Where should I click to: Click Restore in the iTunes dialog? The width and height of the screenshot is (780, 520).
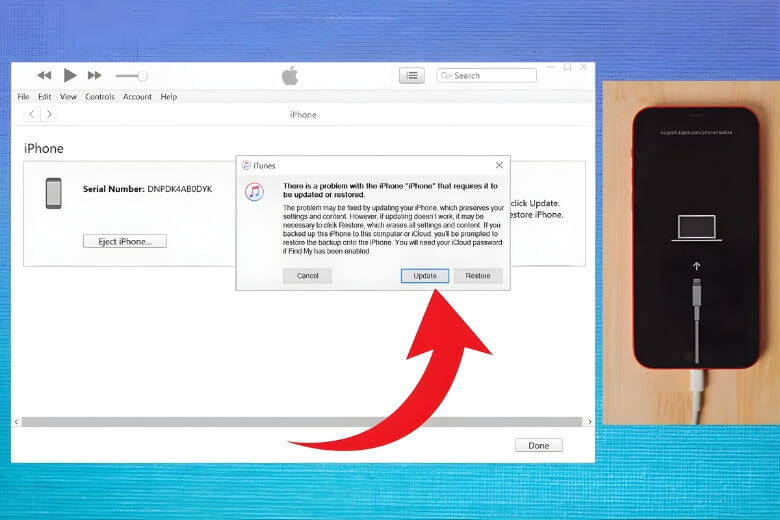pos(478,276)
